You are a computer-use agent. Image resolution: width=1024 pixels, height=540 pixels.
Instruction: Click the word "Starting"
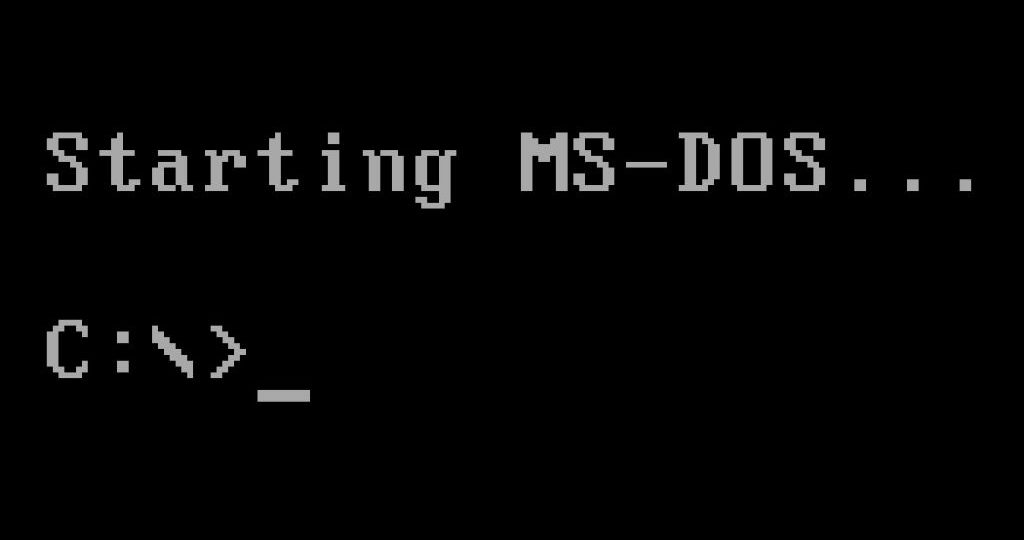click(x=250, y=168)
